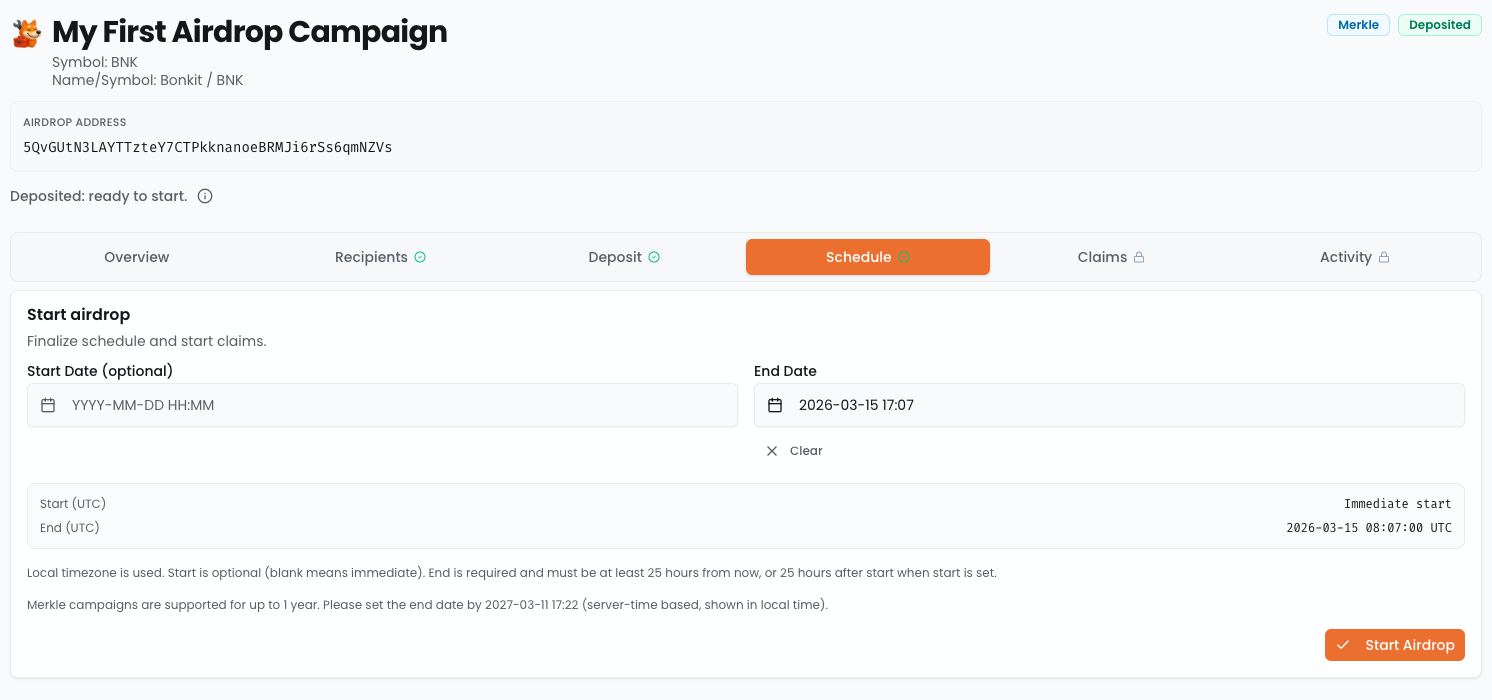Click the info icon beside deposit status

pos(205,196)
